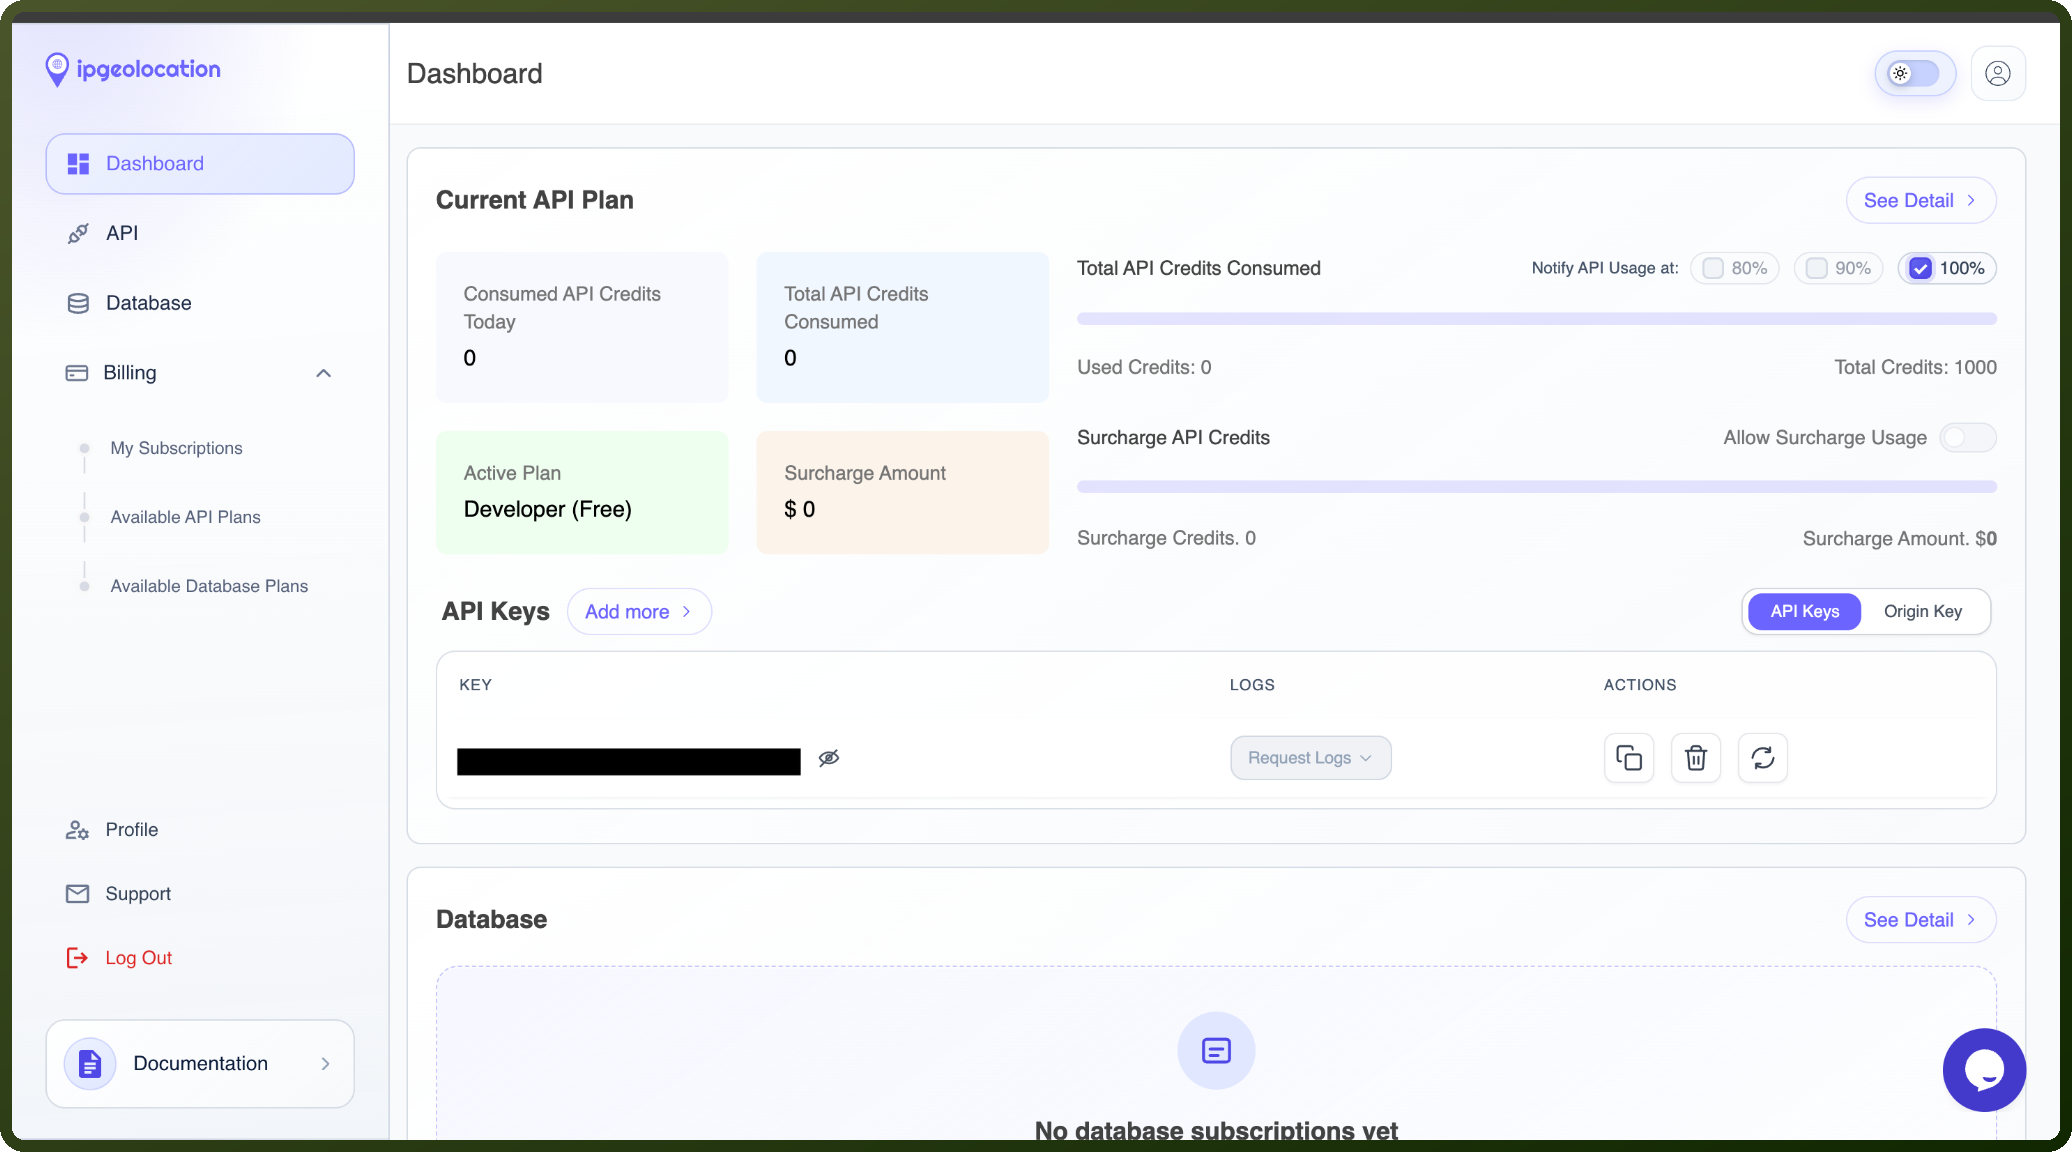This screenshot has height=1152, width=2072.
Task: Click the Add more chevron arrow
Action: [x=687, y=612]
